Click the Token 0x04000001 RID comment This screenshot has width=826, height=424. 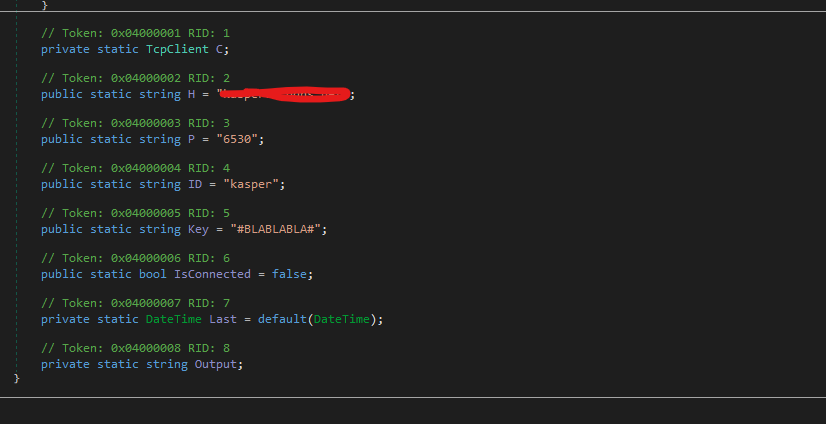click(135, 33)
